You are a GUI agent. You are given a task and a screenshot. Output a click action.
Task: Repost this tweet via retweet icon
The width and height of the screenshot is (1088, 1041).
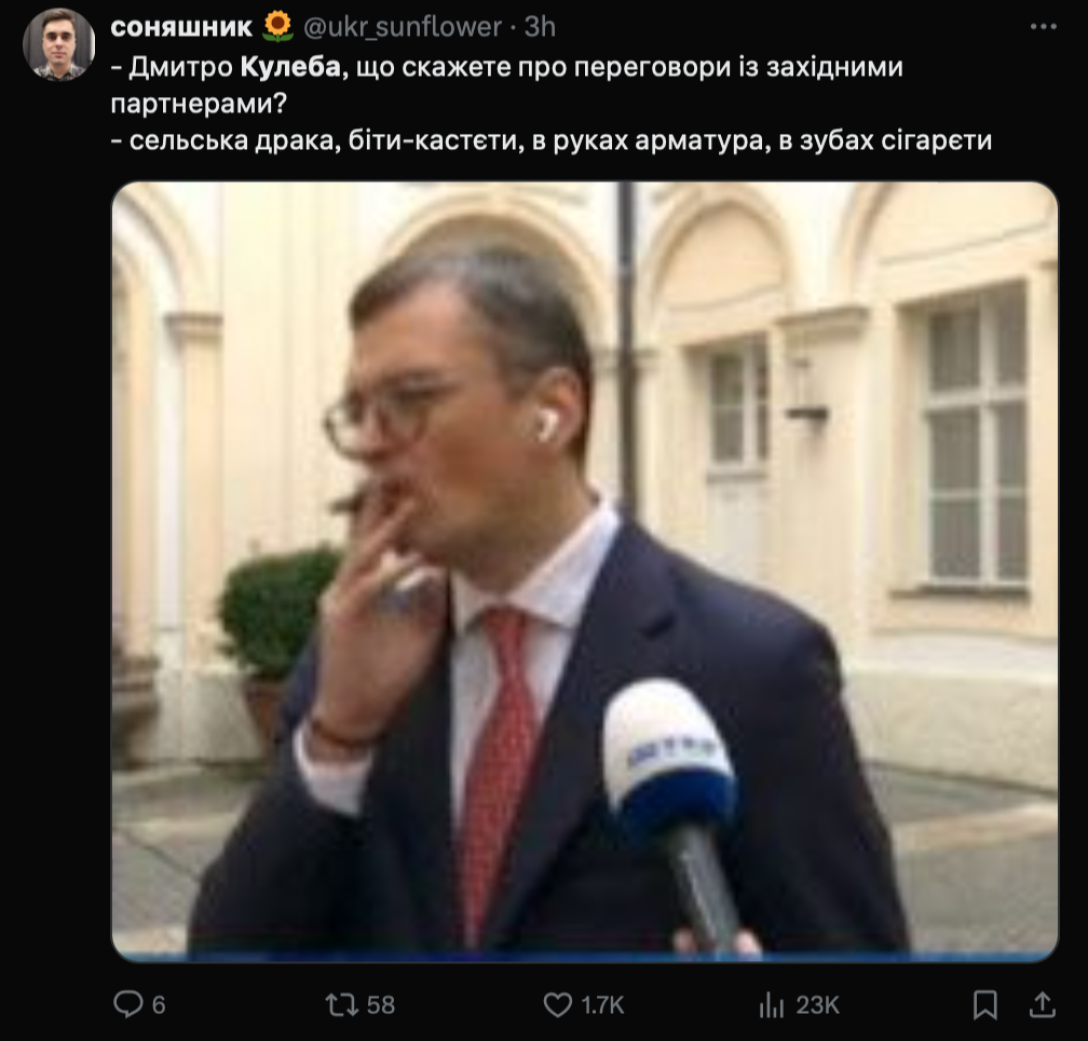(341, 1004)
